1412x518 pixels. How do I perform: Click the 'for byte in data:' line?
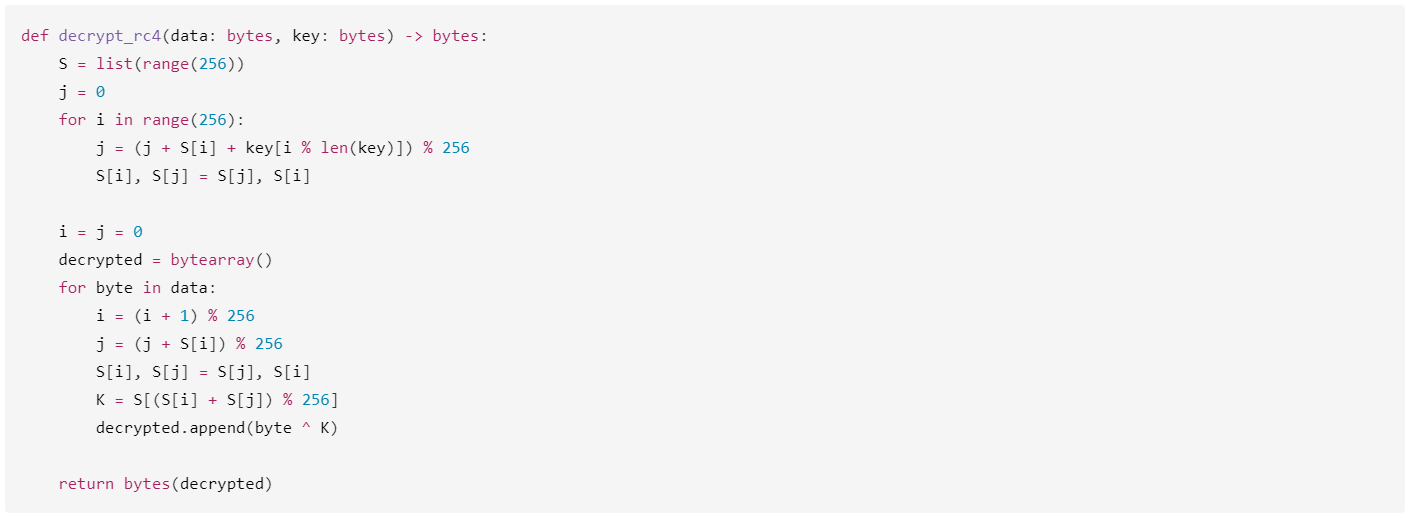coord(138,288)
